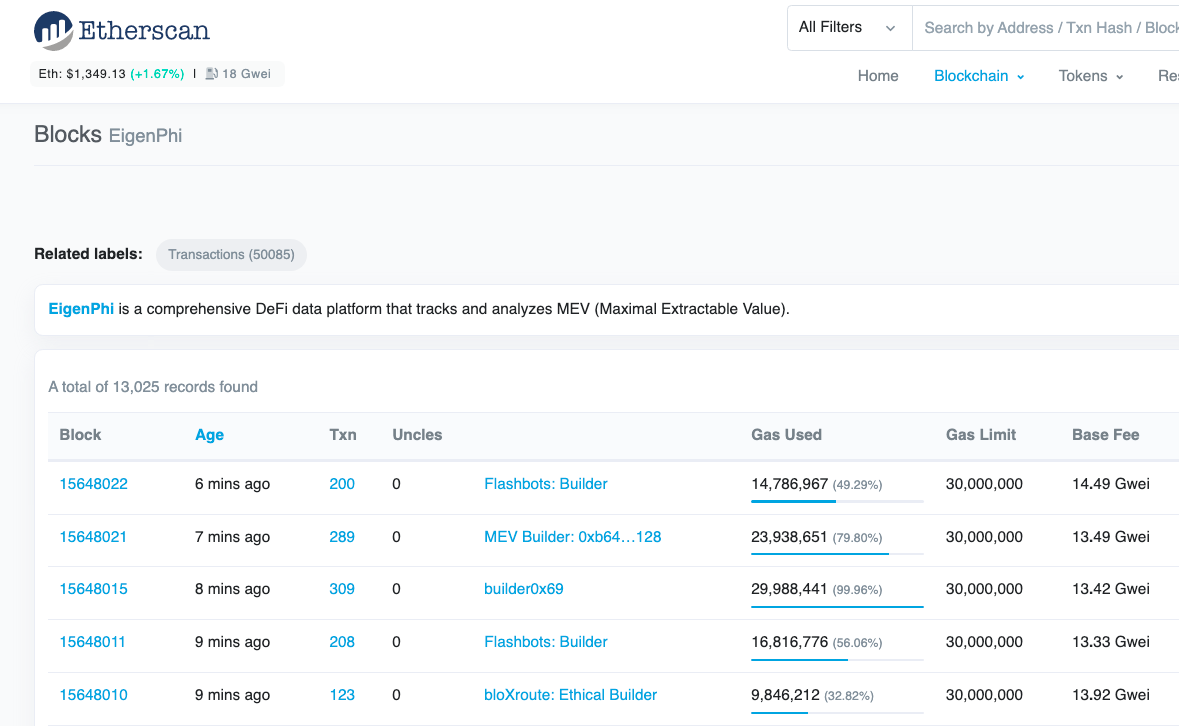The image size is (1179, 726).
Task: View the 123 transactions of block 15648010
Action: pos(342,695)
